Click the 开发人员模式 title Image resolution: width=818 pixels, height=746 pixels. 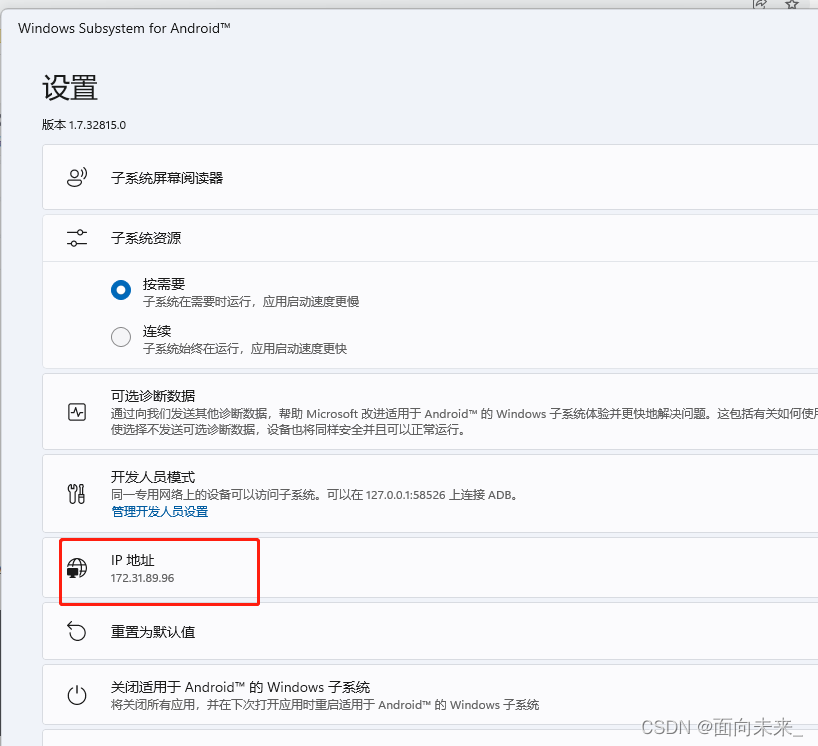pos(153,477)
